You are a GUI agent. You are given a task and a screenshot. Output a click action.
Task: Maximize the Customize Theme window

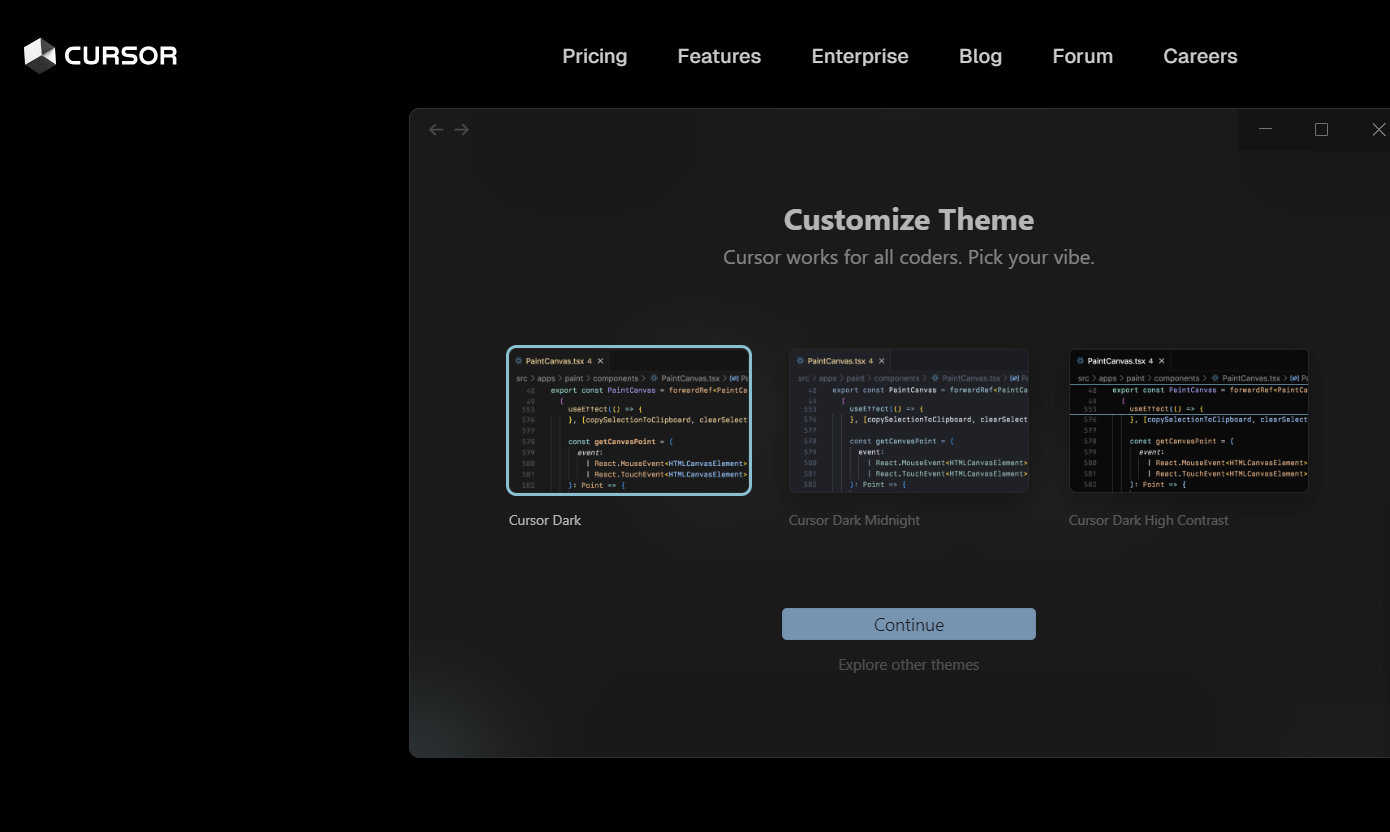pyautogui.click(x=1321, y=129)
